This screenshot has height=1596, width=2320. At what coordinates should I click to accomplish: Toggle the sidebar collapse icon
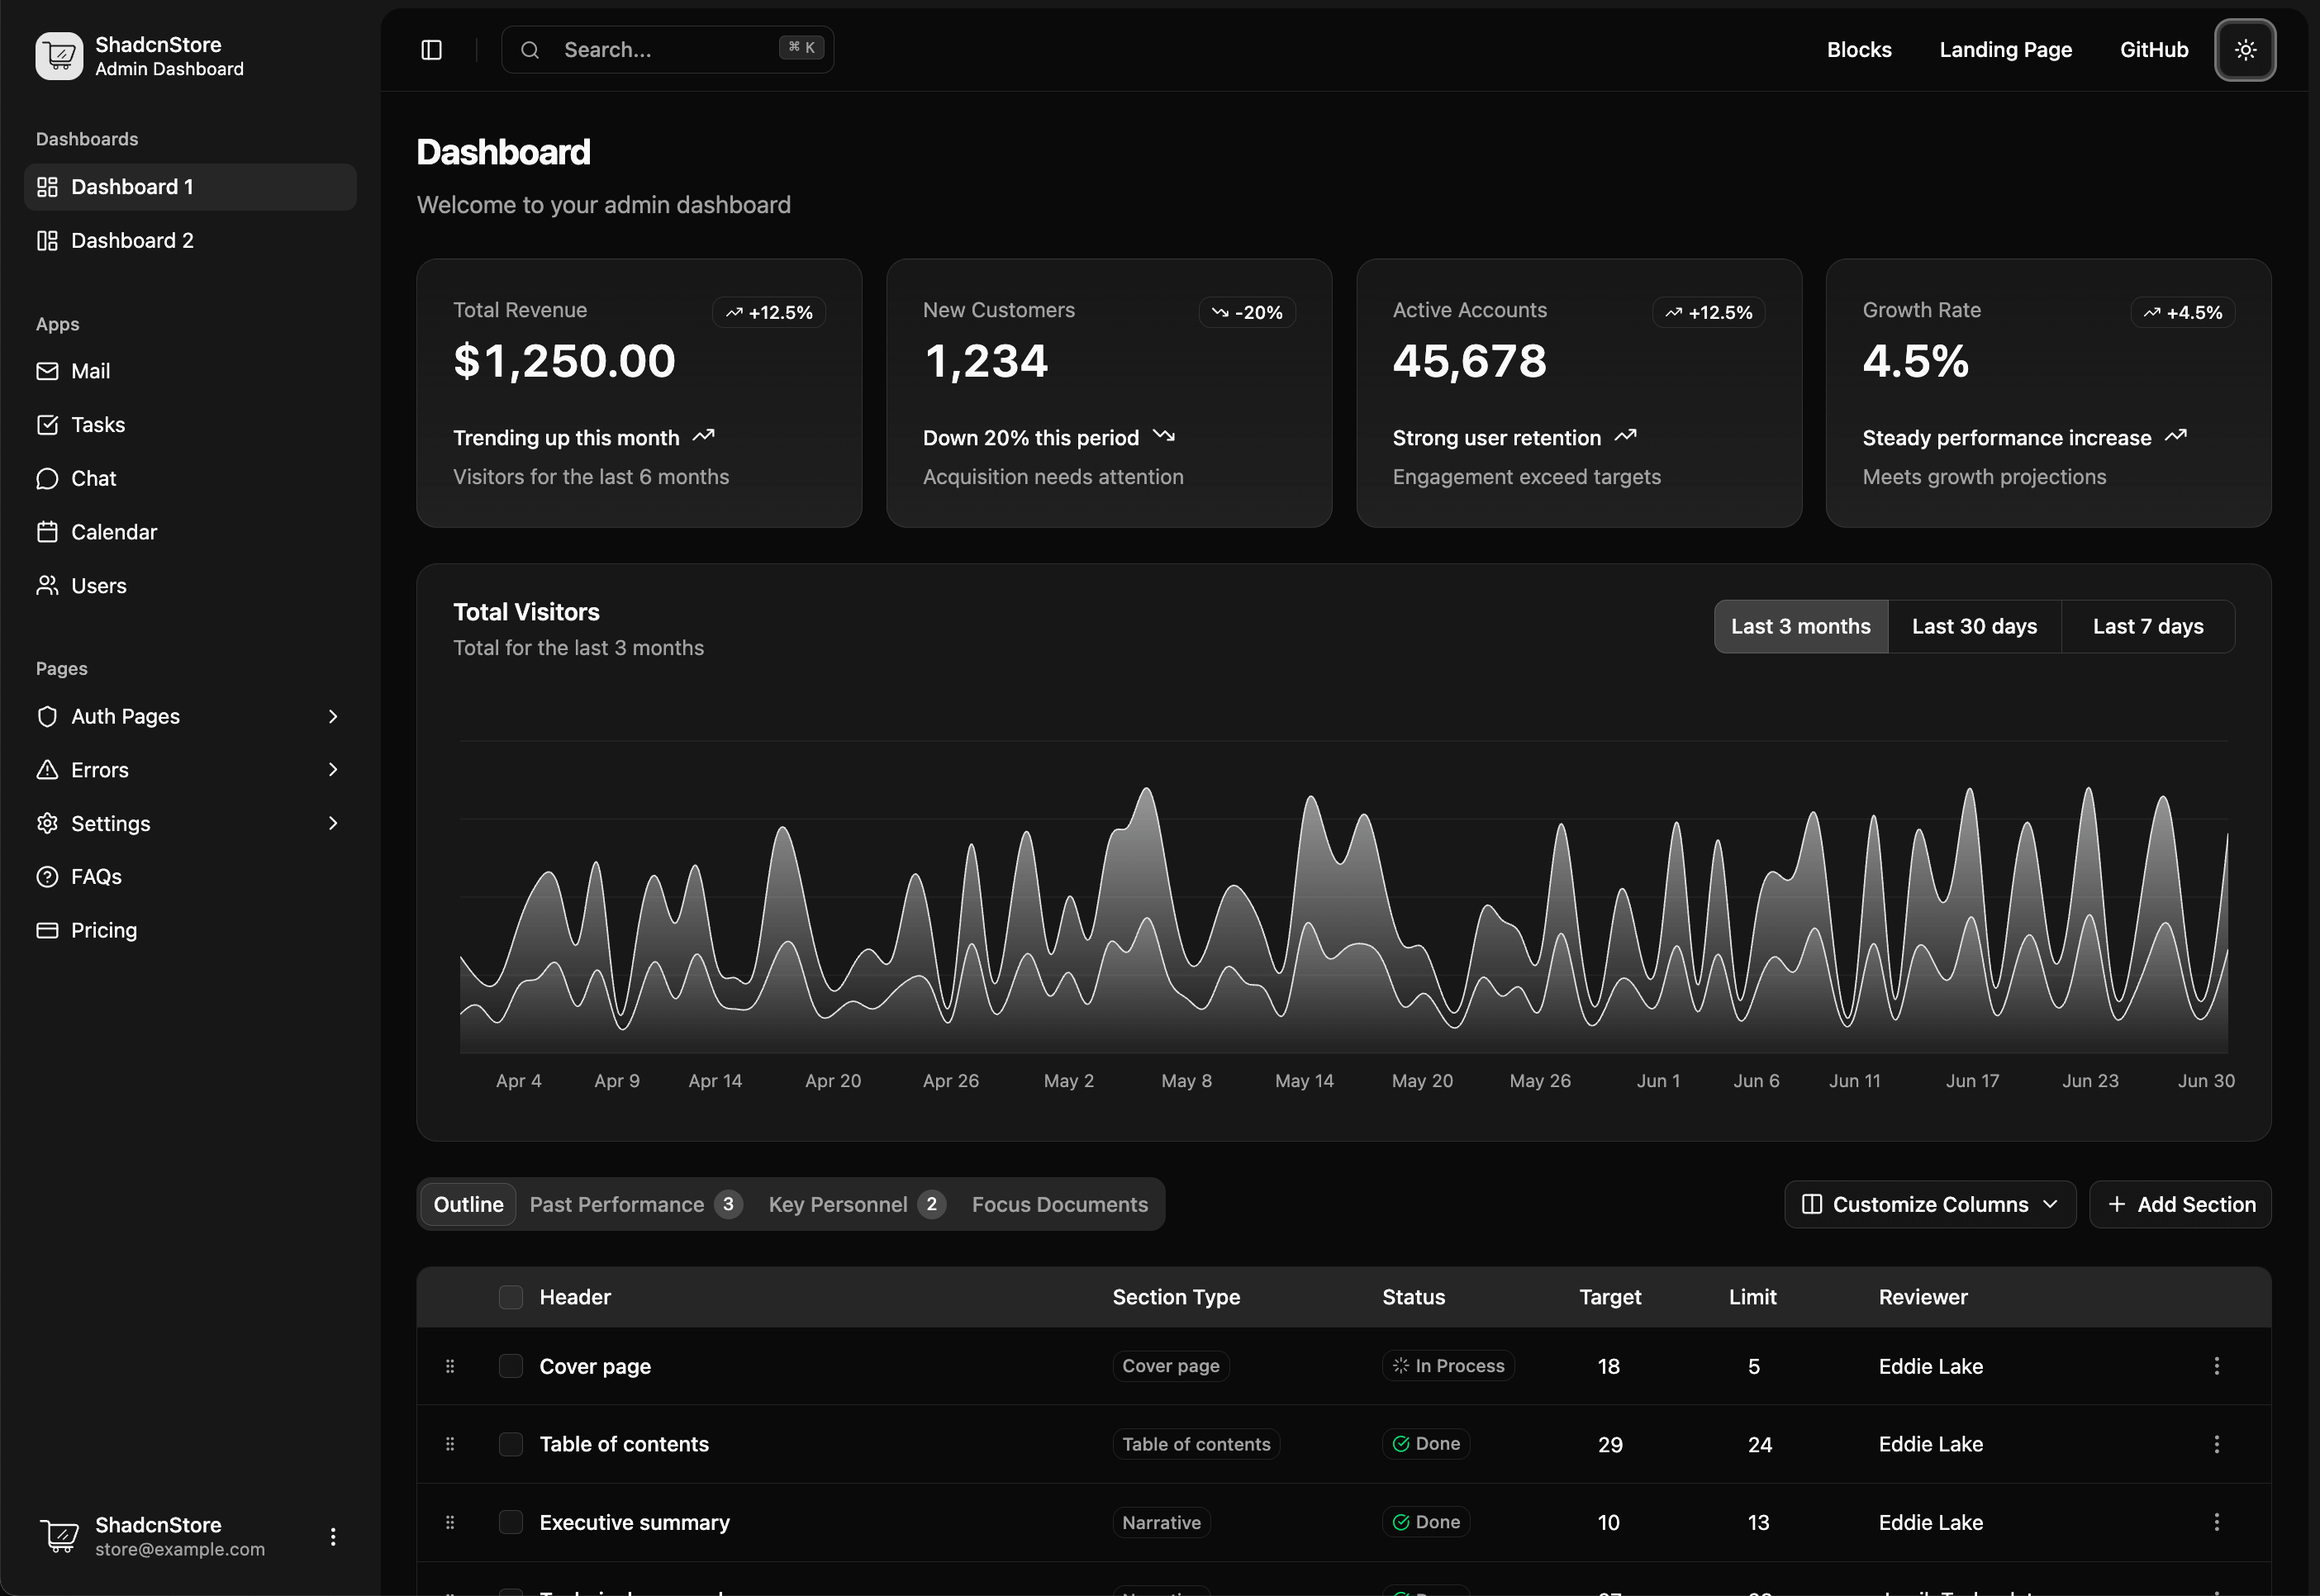tap(431, 49)
